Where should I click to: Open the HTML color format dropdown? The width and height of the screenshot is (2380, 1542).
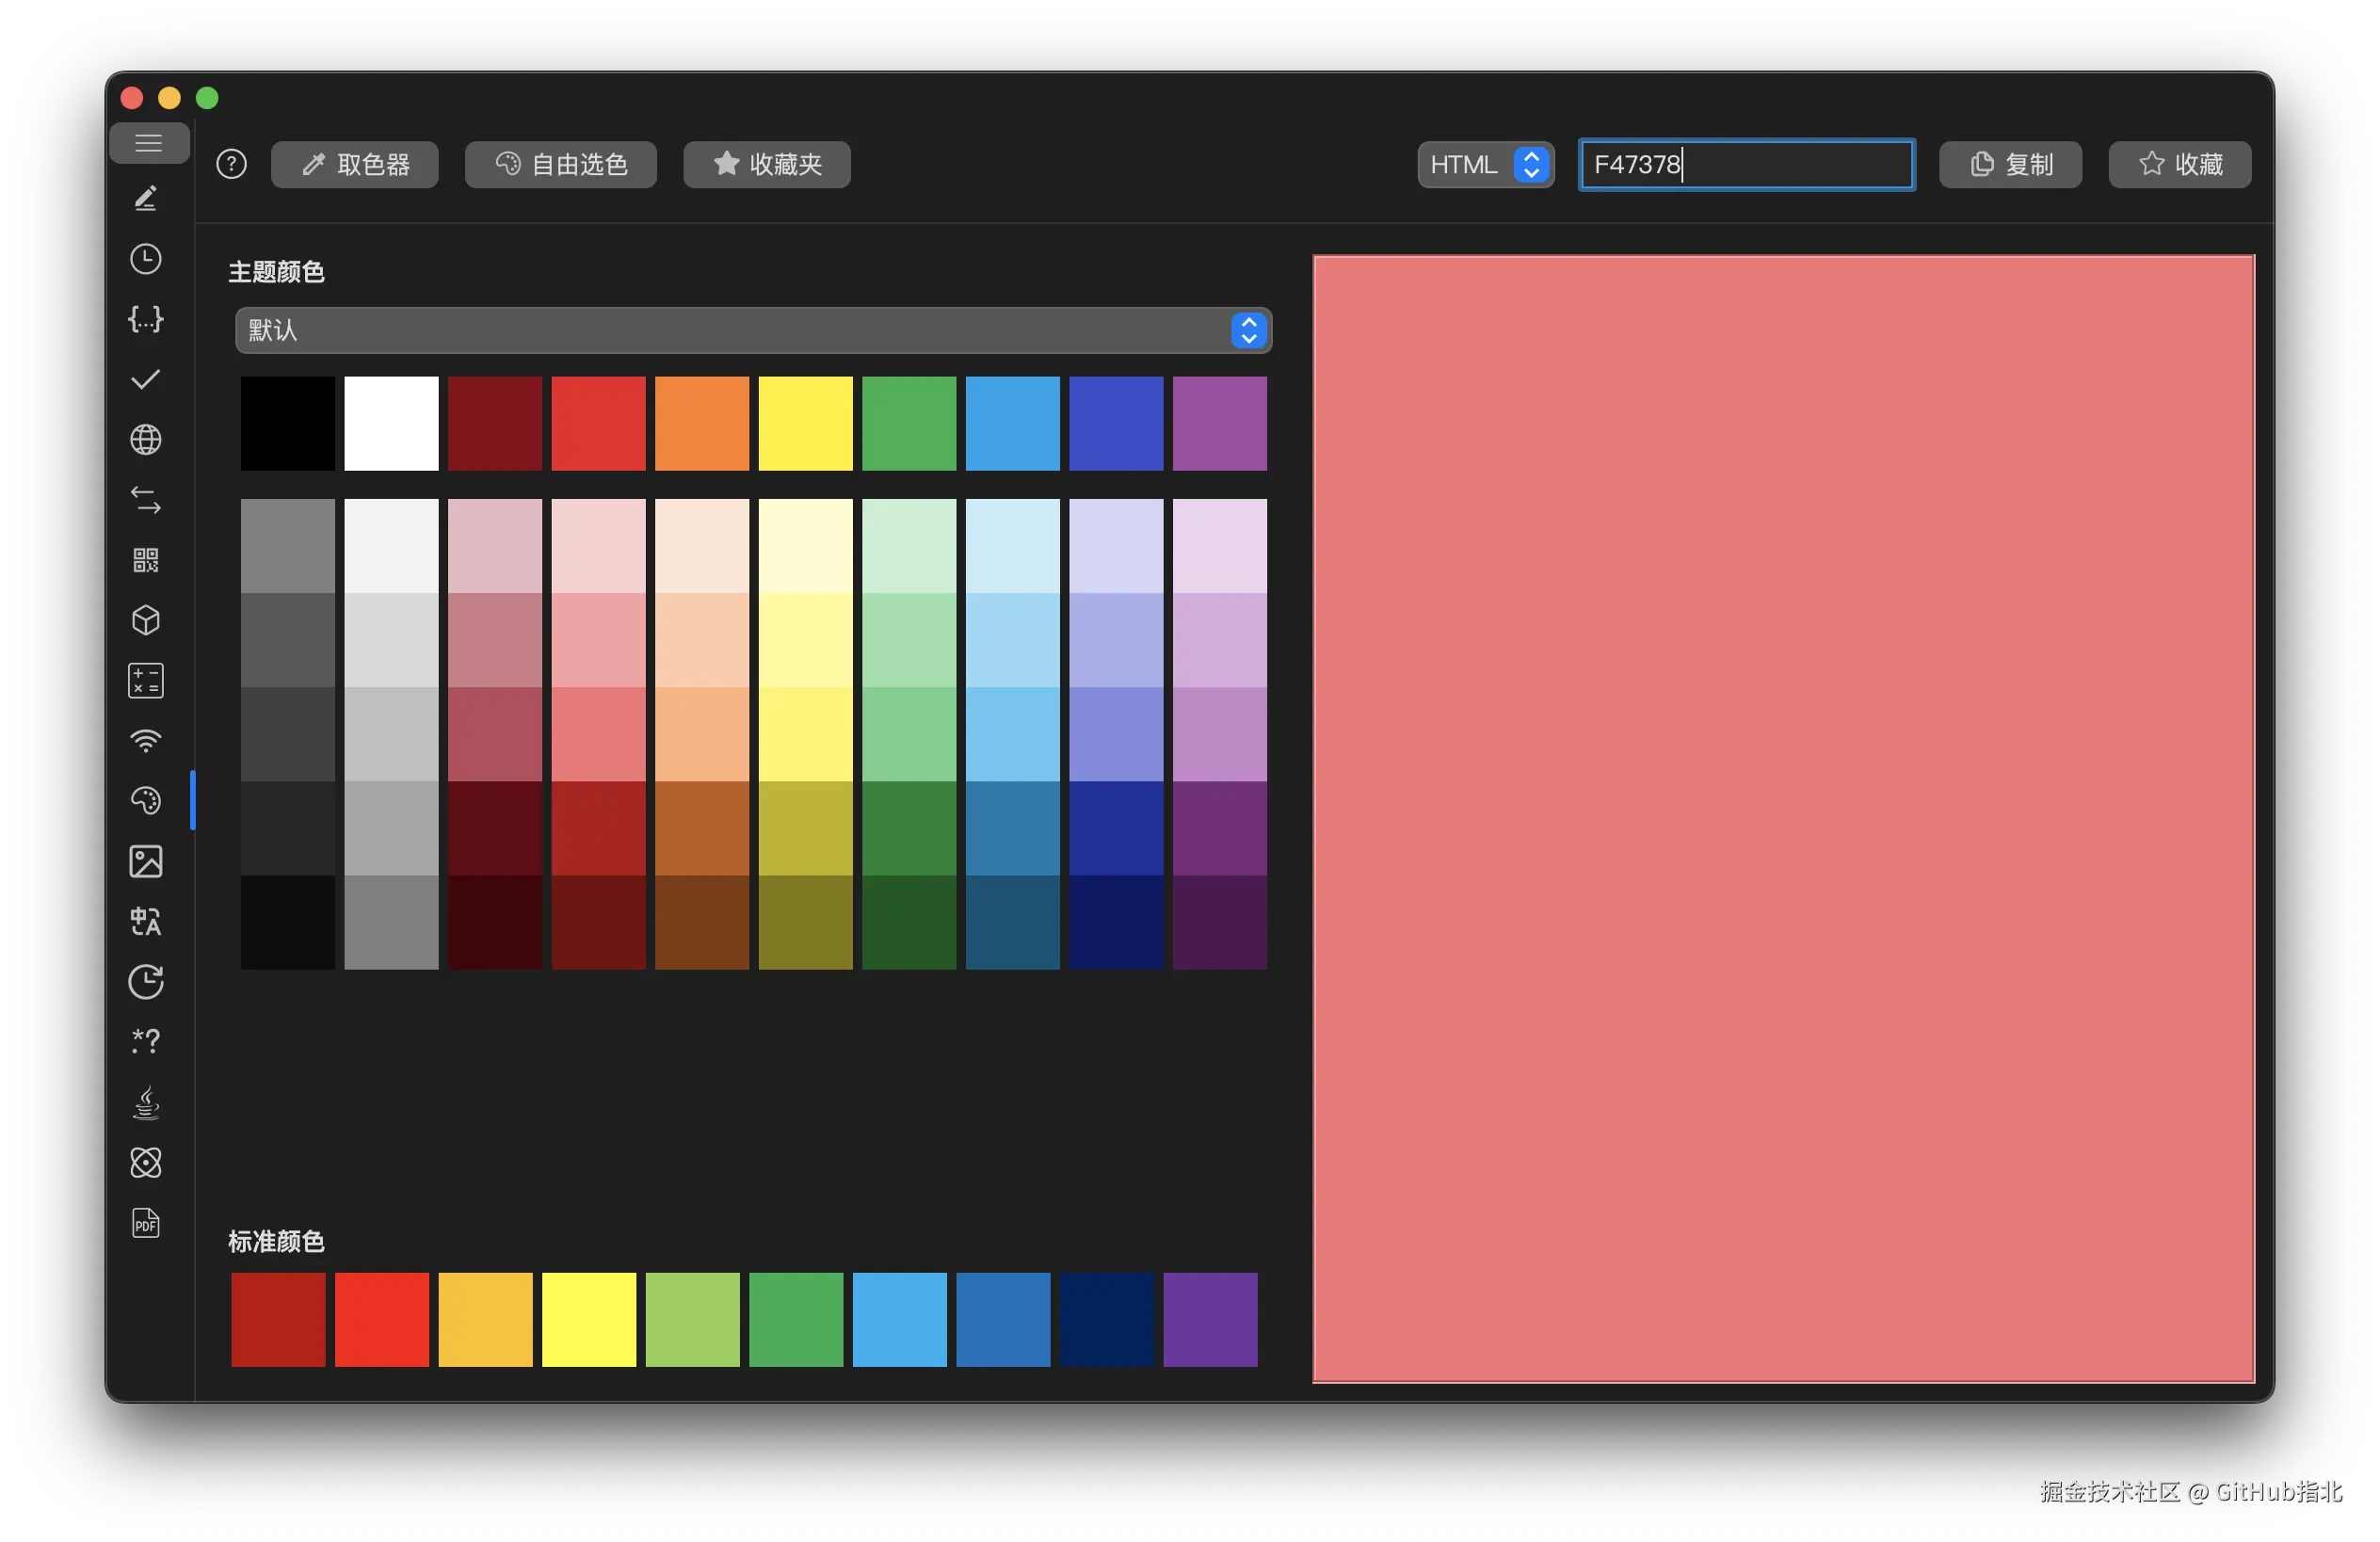coord(1485,164)
